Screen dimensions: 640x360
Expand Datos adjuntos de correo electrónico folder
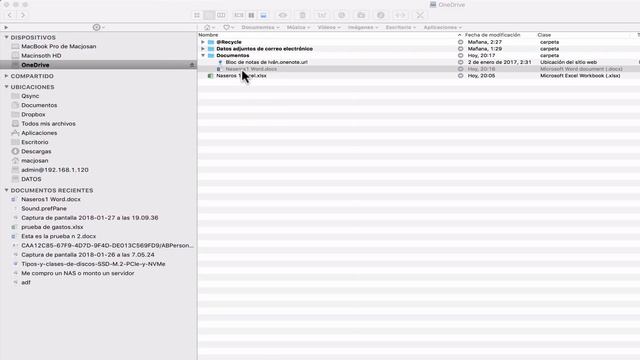203,49
